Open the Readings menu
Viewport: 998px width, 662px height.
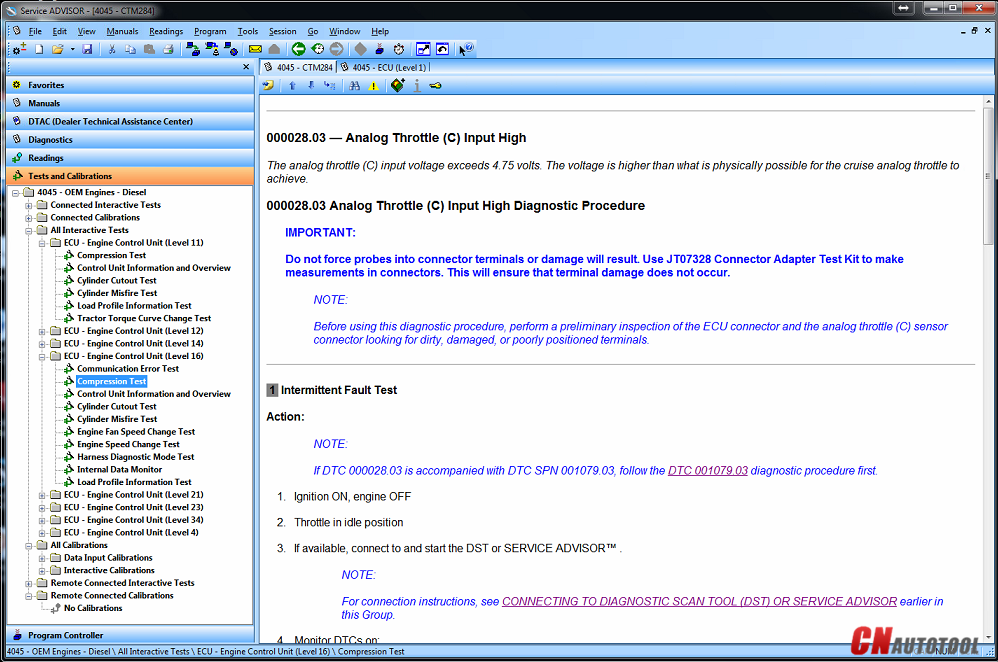pyautogui.click(x=166, y=31)
